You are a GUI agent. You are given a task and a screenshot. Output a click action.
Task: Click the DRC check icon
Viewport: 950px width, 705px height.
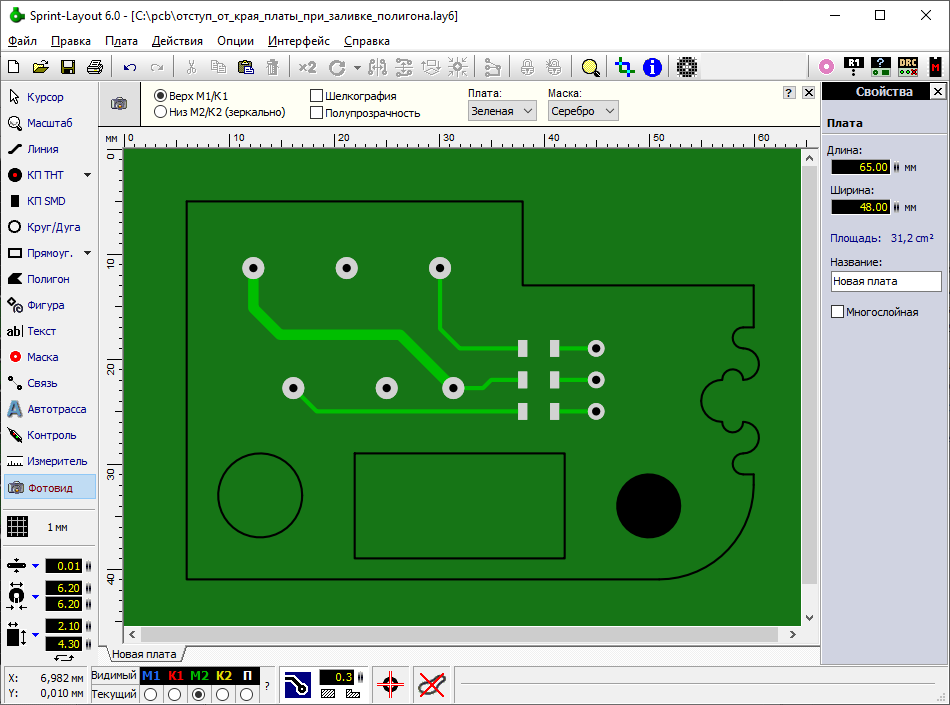[907, 67]
